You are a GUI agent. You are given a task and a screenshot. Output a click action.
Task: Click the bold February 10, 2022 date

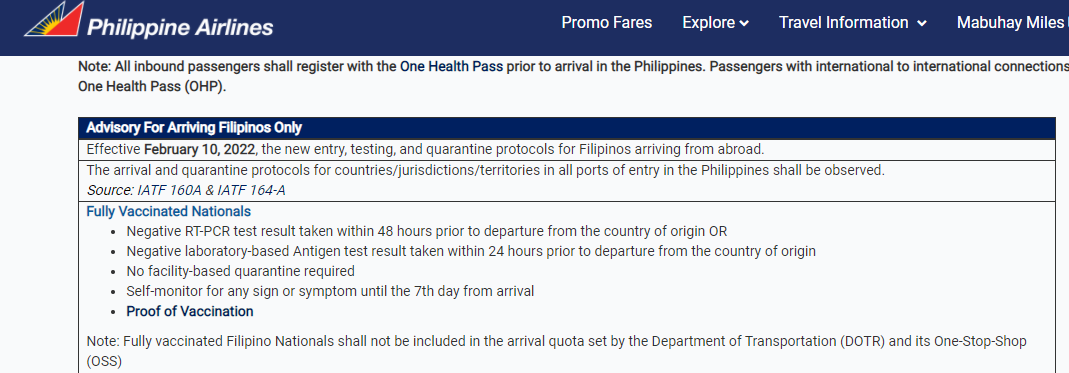pyautogui.click(x=200, y=149)
